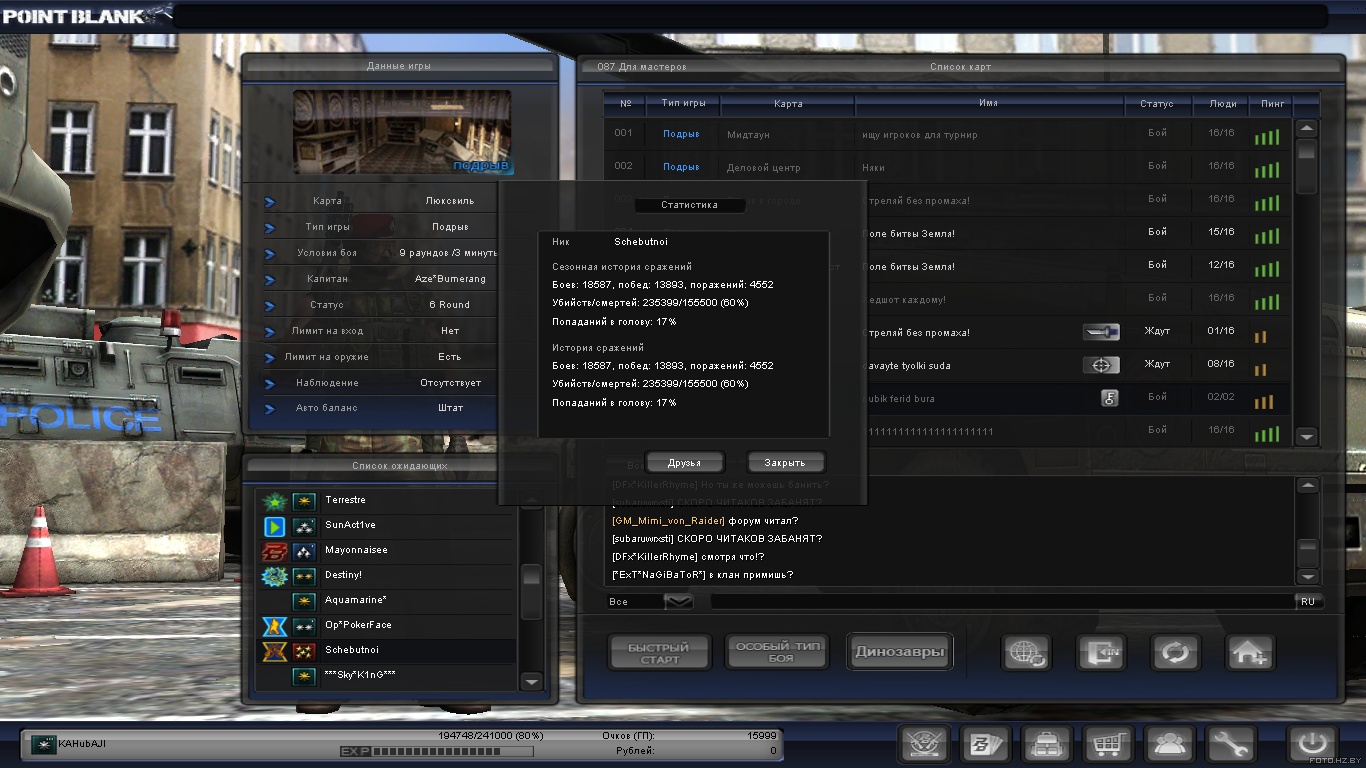Click KAHubAJI's rank icon in status bar

click(43, 744)
